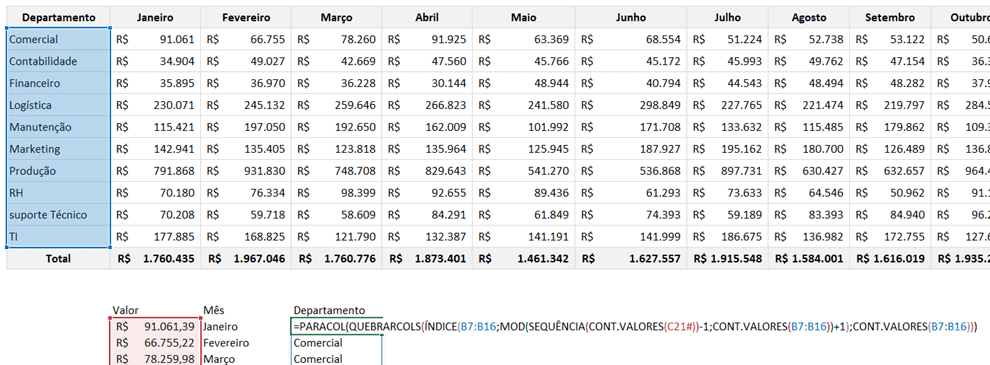The height and width of the screenshot is (365, 990).
Task: Click Contabilidade Fevereiro value 49.027
Action: pyautogui.click(x=246, y=61)
